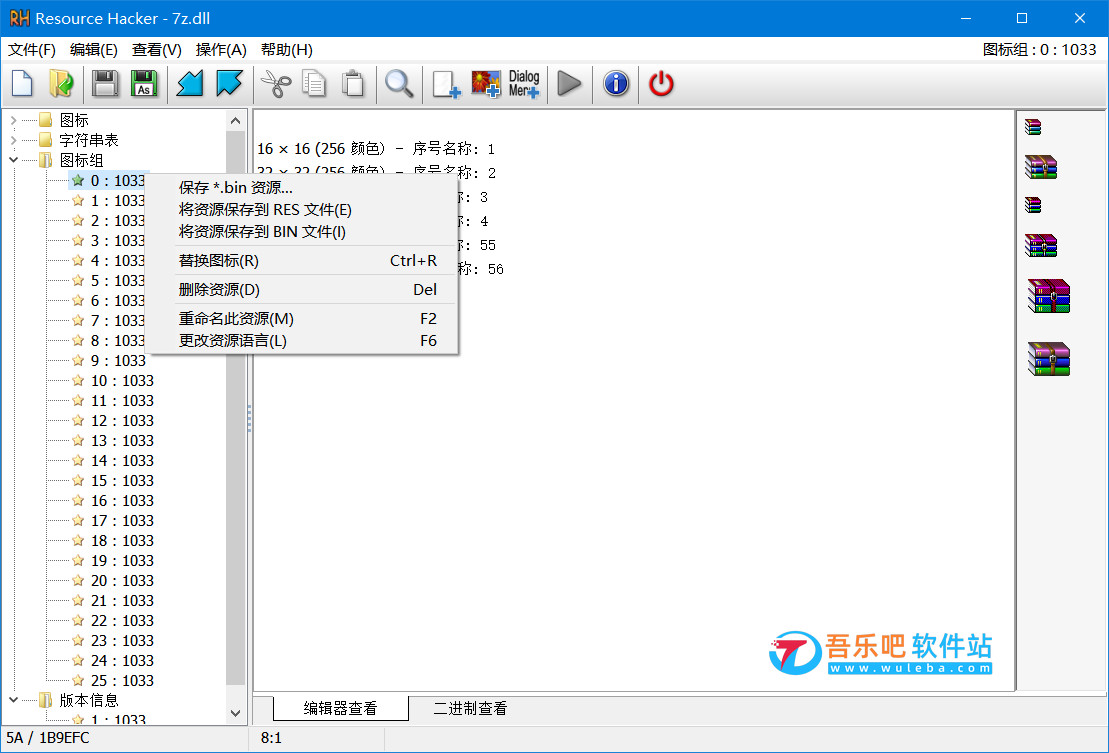Switch to the 二进制查看 tab
Screen dimensions: 1109x753
click(x=470, y=708)
